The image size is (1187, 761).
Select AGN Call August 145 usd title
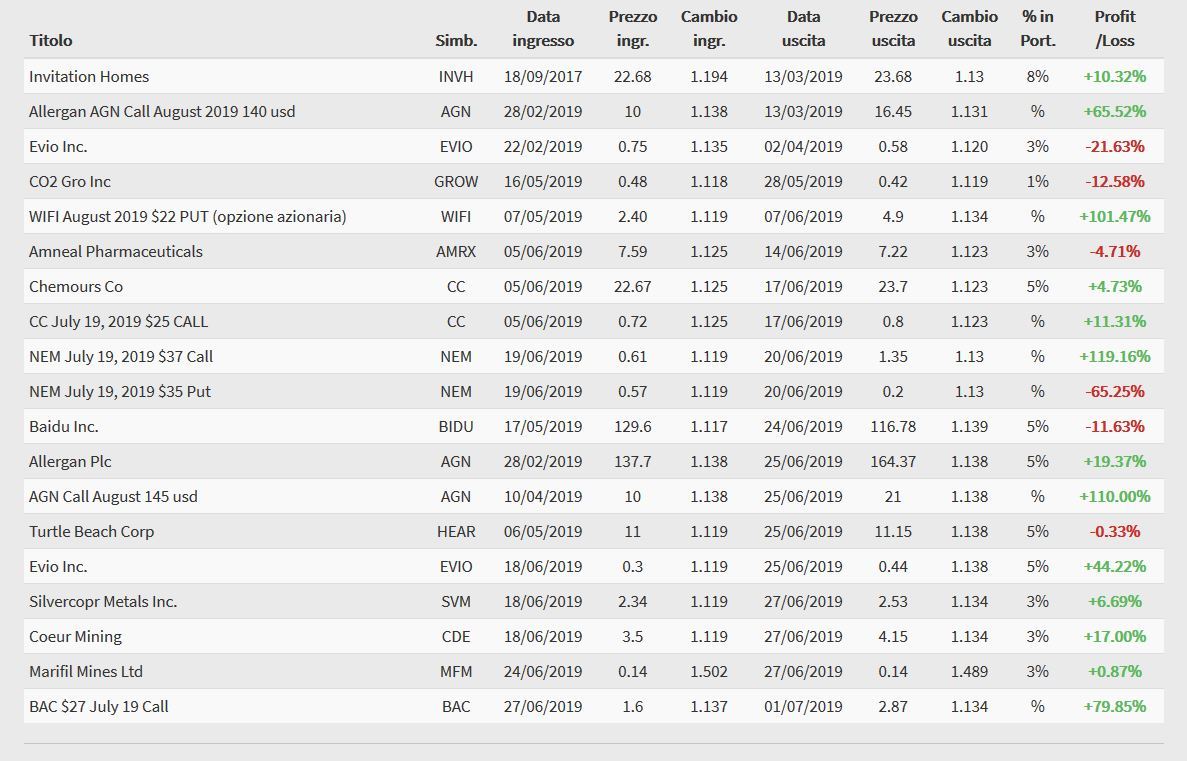coord(113,497)
